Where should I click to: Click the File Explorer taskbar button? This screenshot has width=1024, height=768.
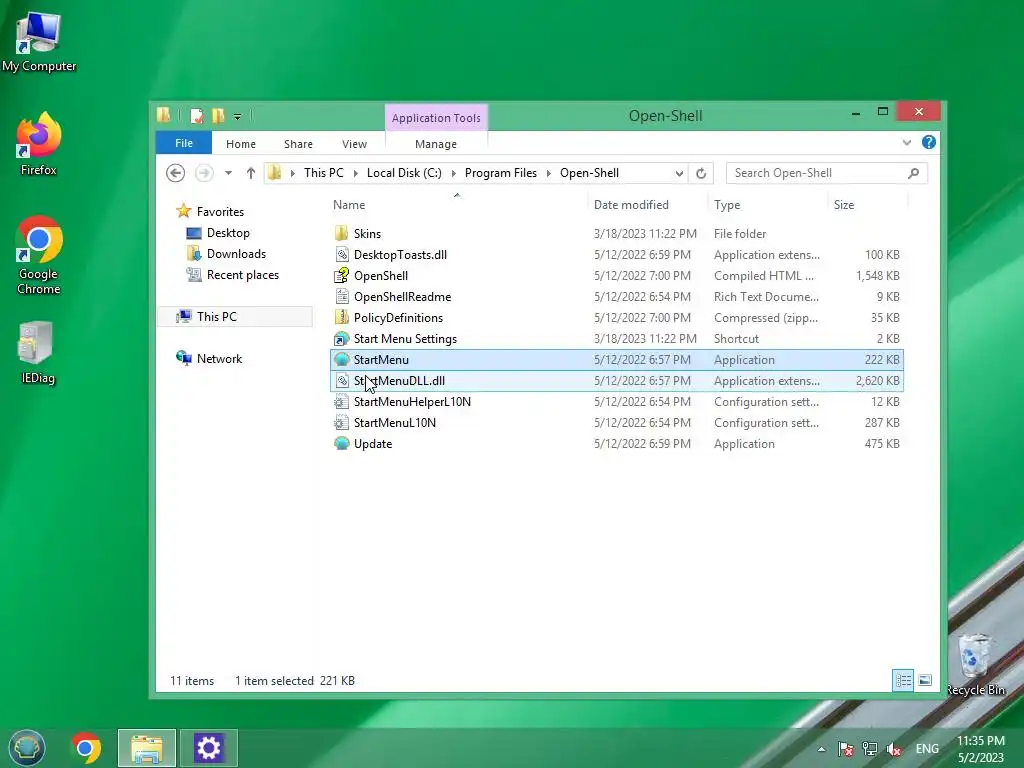pyautogui.click(x=147, y=748)
